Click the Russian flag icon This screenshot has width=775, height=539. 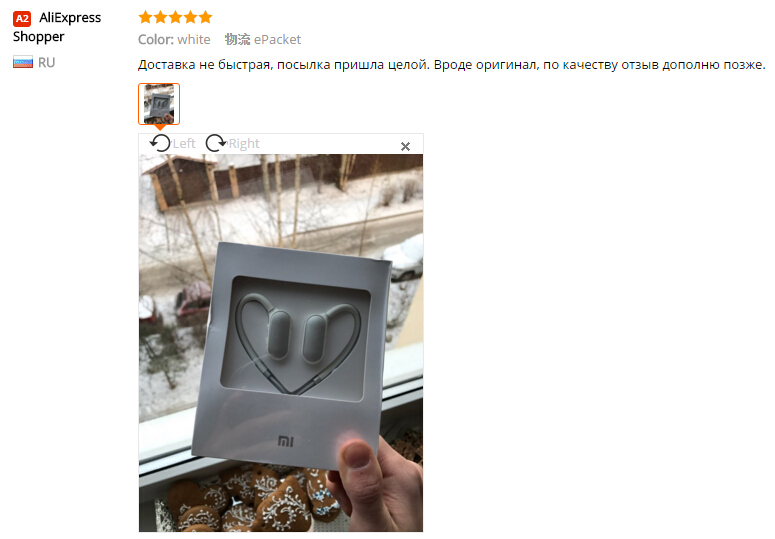click(23, 62)
